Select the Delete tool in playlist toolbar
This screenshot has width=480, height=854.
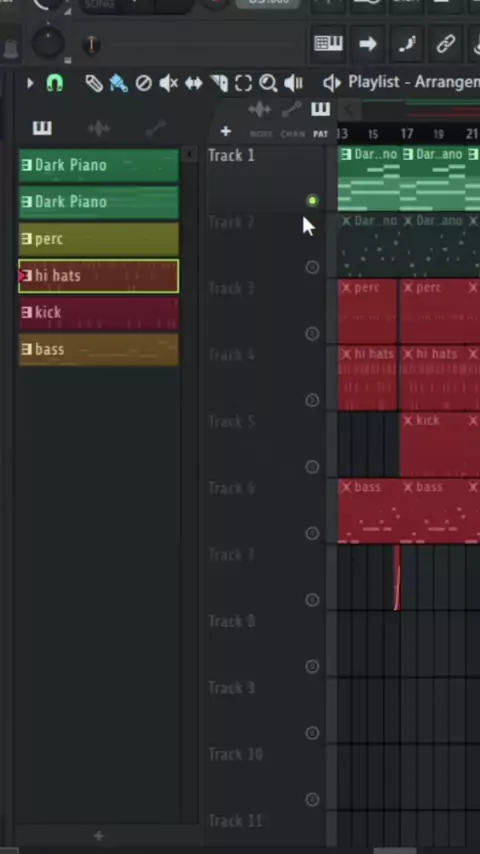pos(143,83)
